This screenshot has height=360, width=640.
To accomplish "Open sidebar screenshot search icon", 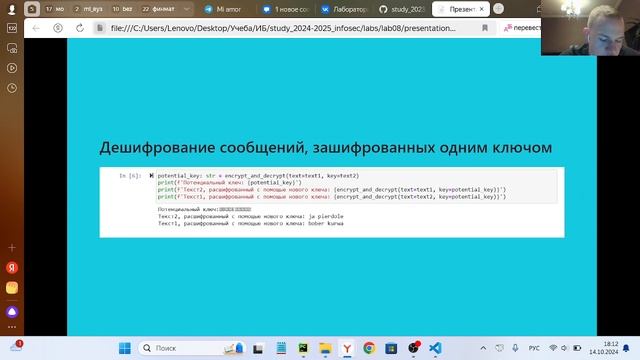I will 12,48.
